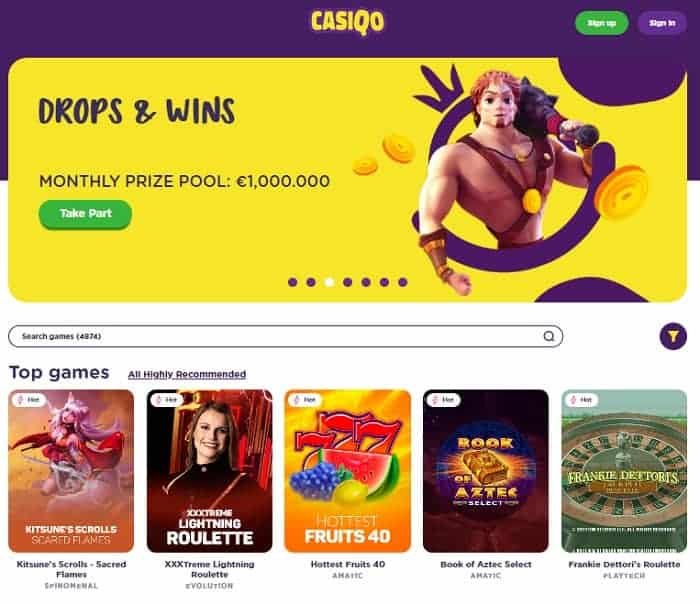700x604 pixels.
Task: Click Hot badge on Book of Aztec
Action: (443, 400)
